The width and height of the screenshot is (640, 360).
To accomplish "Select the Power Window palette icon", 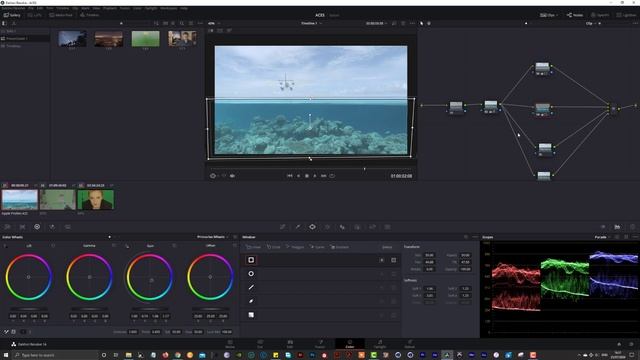I will 312,227.
